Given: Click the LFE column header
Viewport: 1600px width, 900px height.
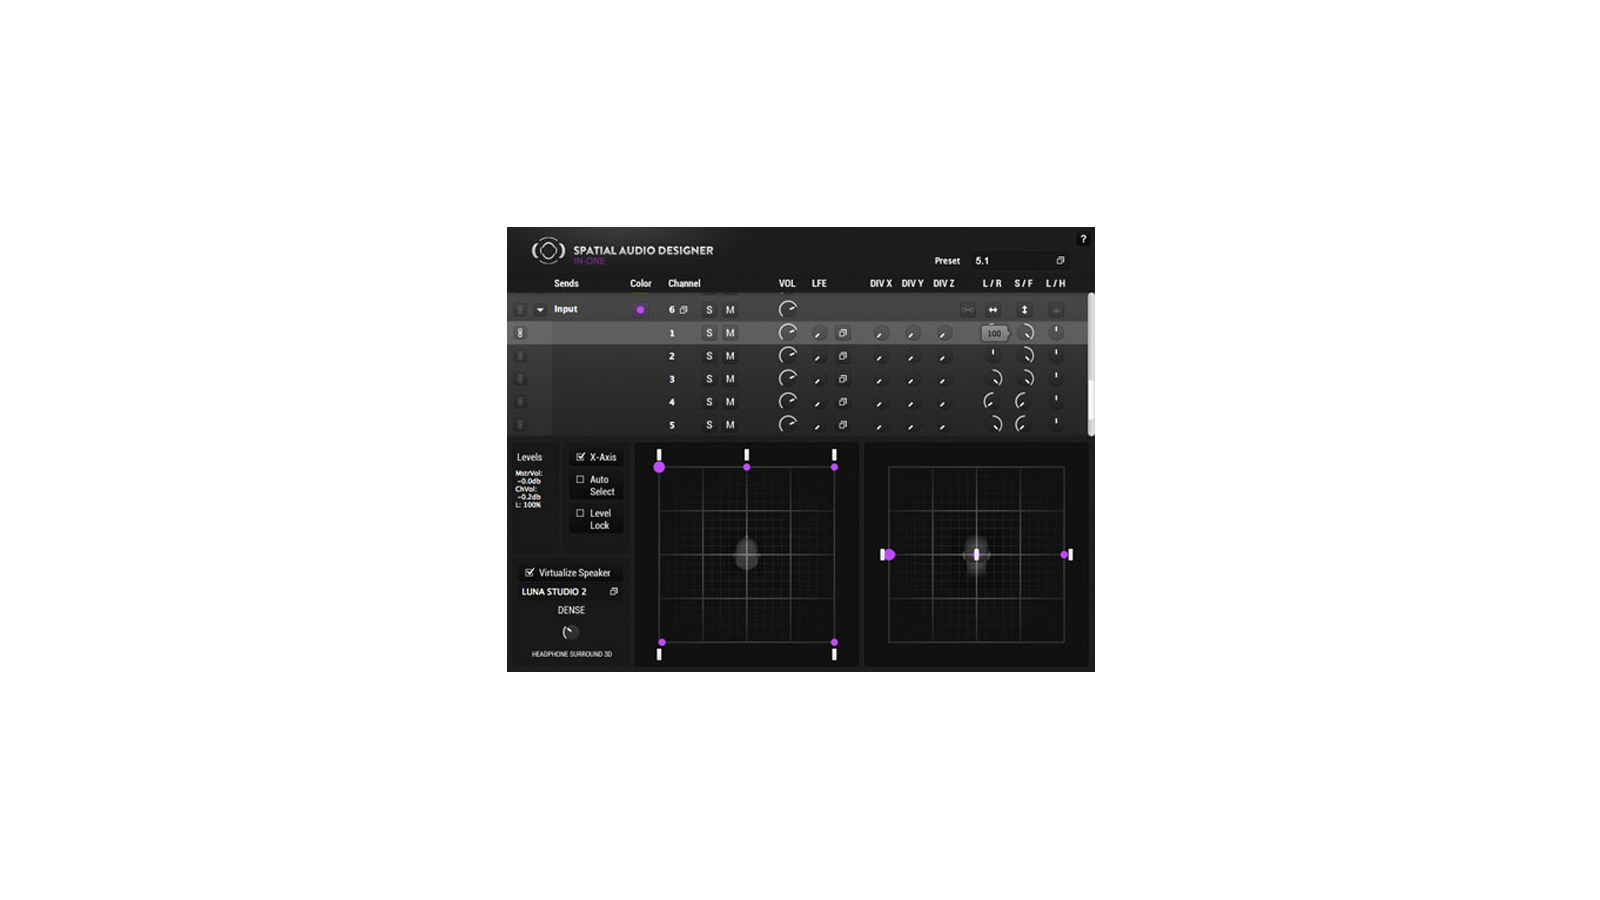Looking at the screenshot, I should tap(819, 284).
